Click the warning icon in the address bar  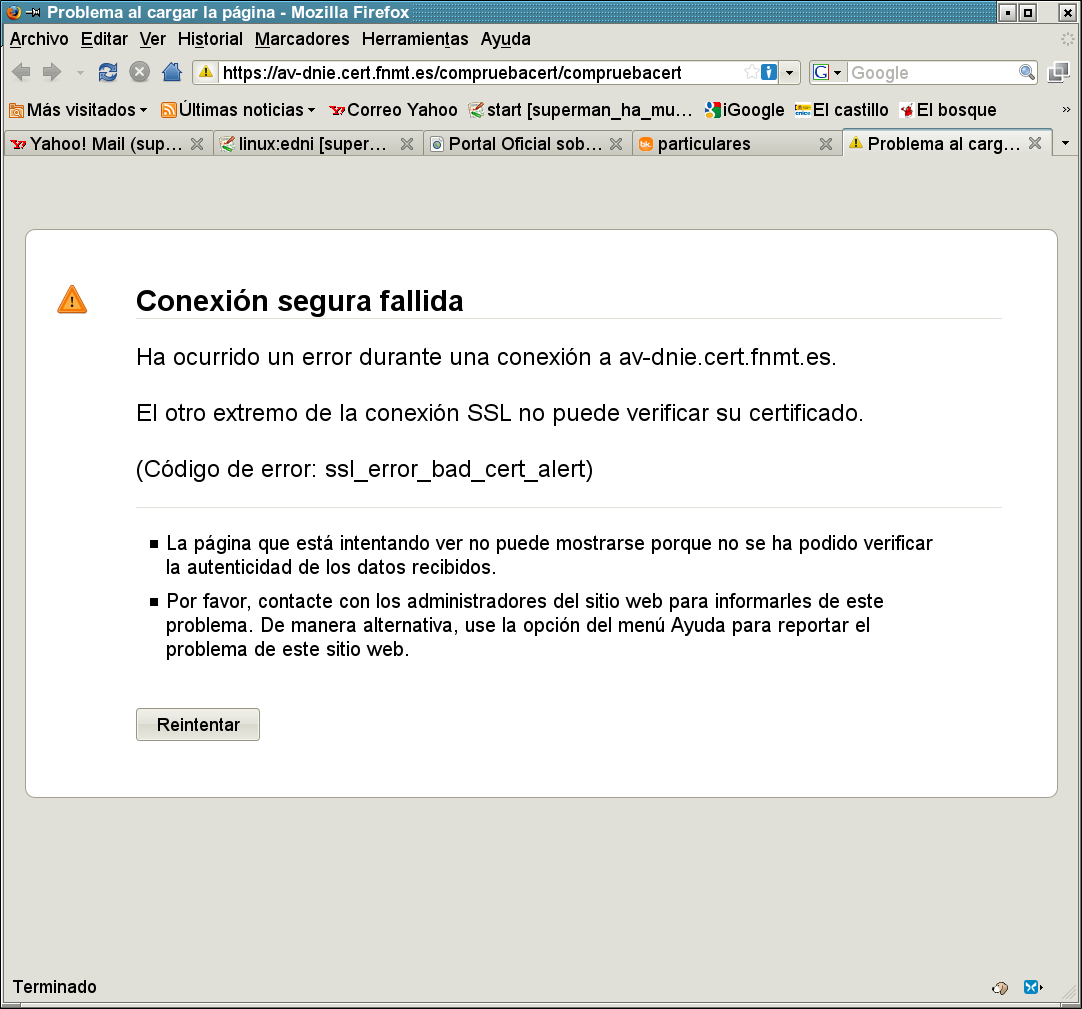[x=206, y=72]
